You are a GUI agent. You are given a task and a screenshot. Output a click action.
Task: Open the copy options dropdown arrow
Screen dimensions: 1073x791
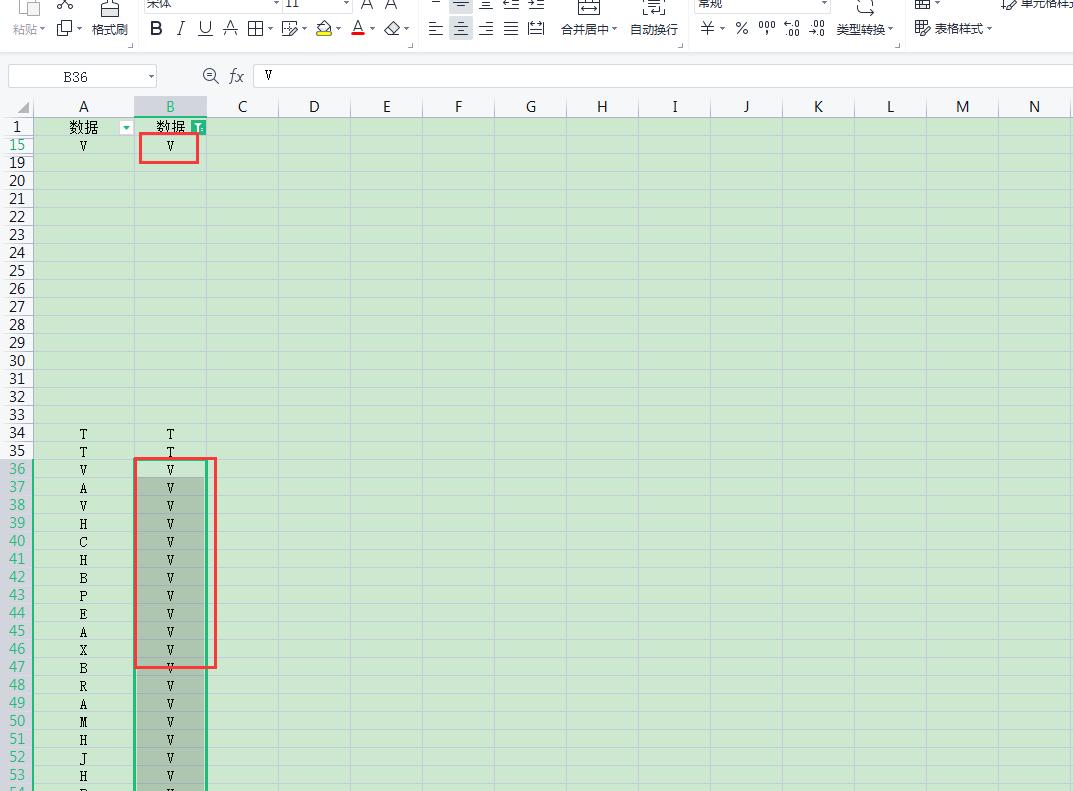[x=79, y=29]
